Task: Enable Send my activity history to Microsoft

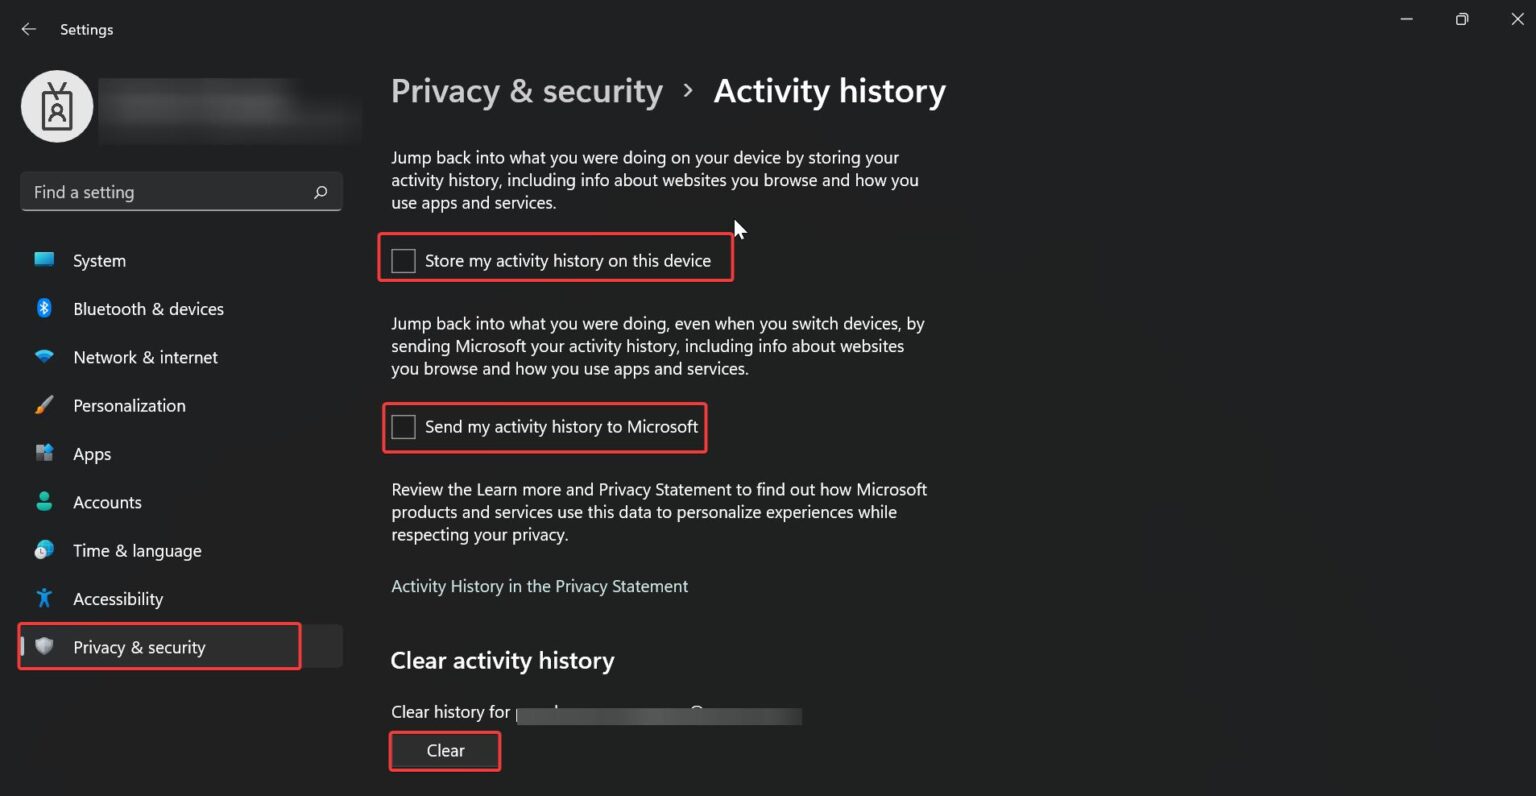Action: 403,426
